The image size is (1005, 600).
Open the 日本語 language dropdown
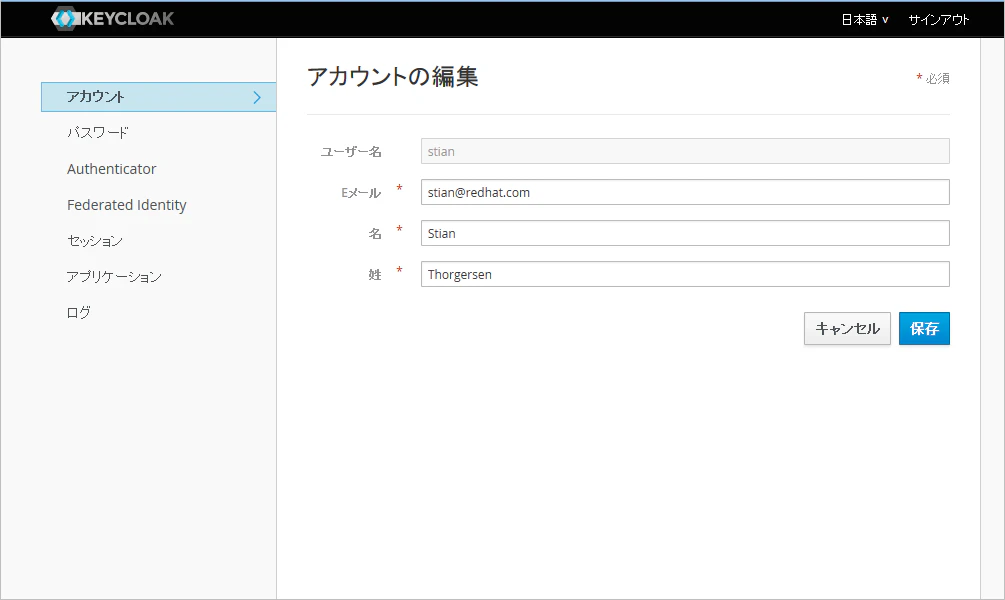coord(865,20)
